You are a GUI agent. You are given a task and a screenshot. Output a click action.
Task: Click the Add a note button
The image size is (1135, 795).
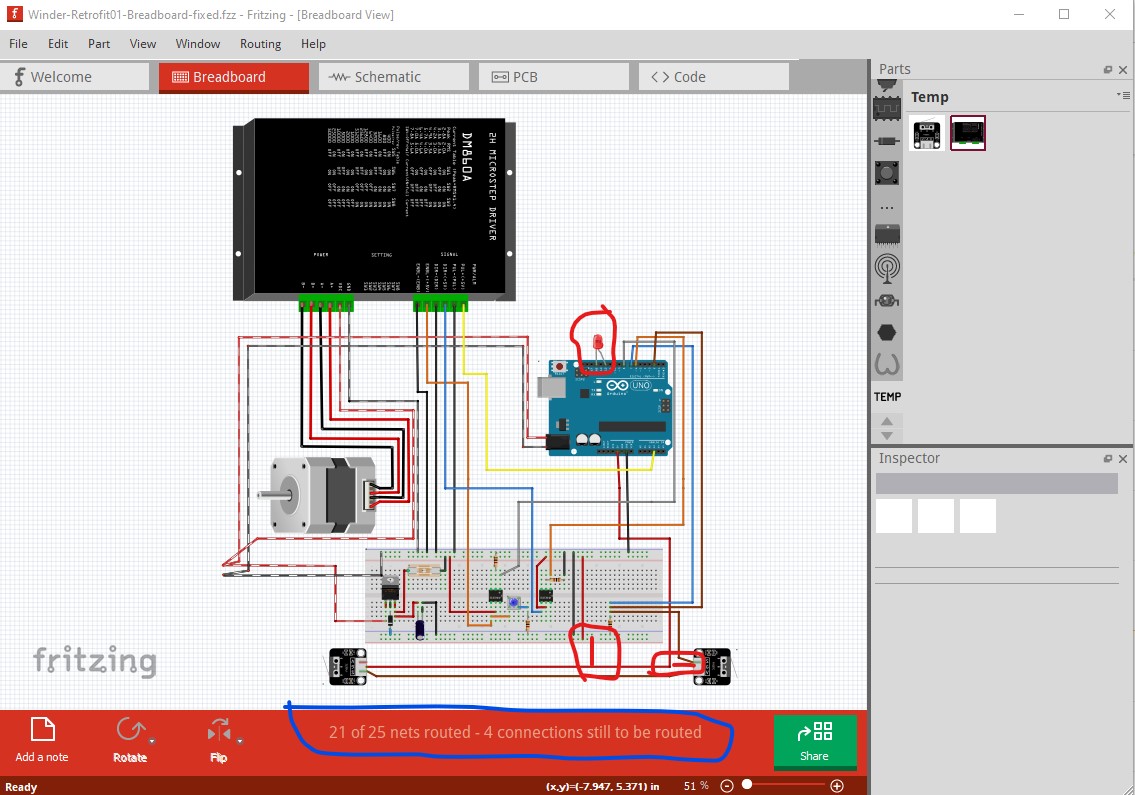coord(42,739)
